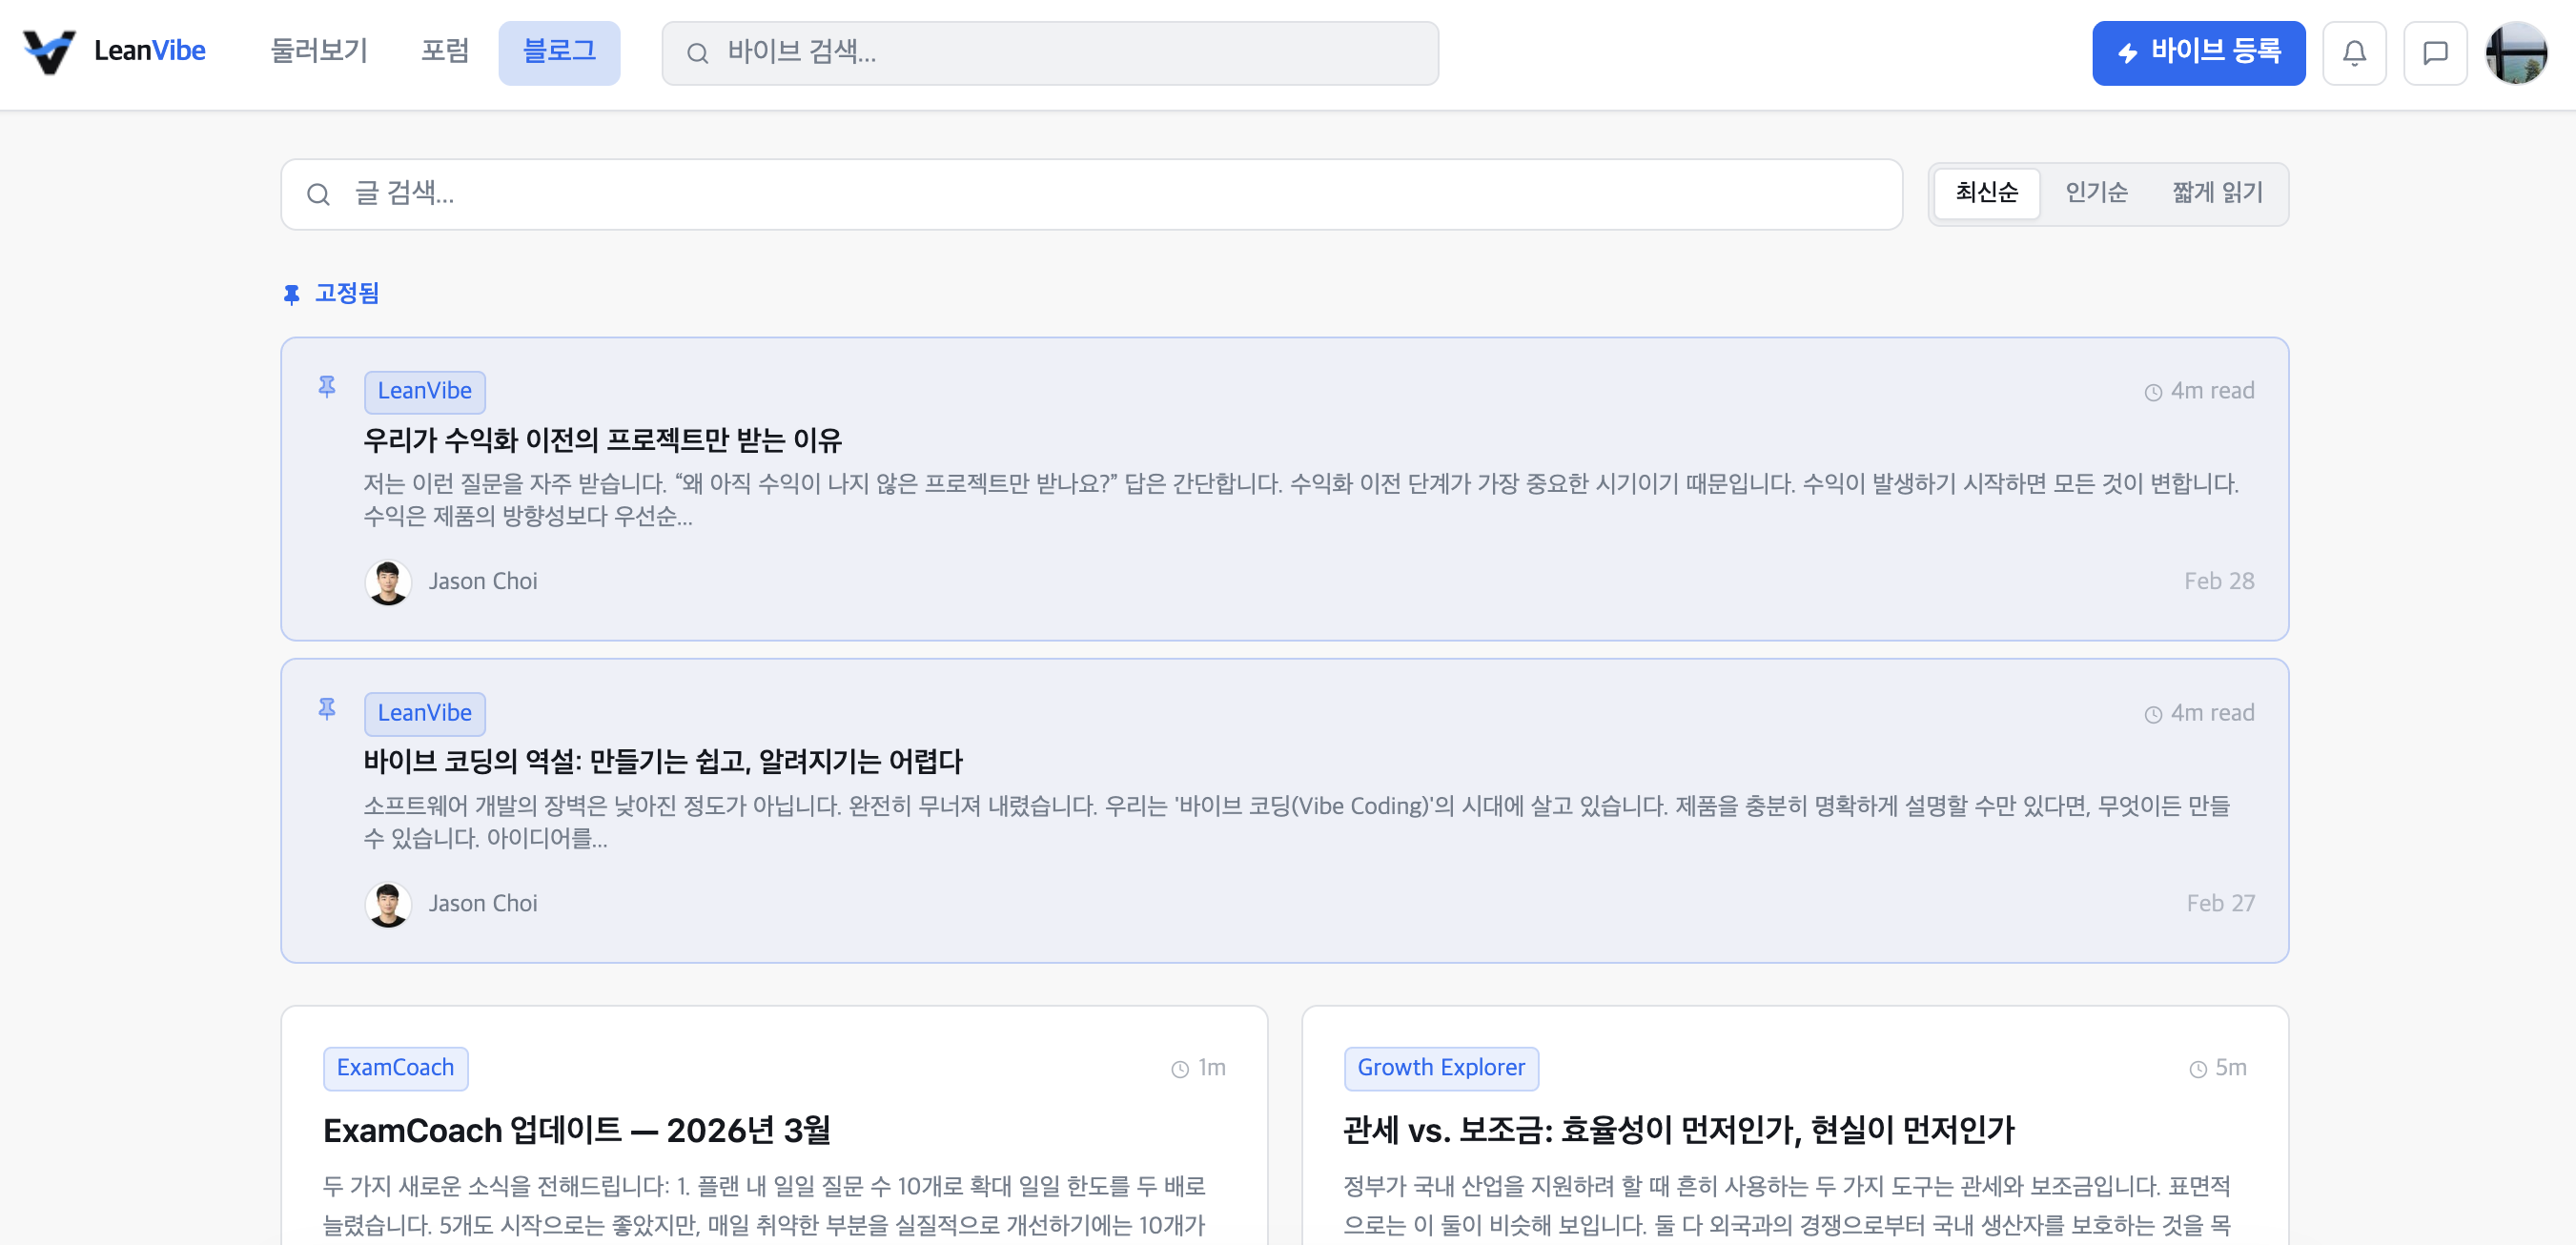This screenshot has width=2576, height=1245.
Task: Click the pin icon next to 고정됨
Action: click(291, 293)
